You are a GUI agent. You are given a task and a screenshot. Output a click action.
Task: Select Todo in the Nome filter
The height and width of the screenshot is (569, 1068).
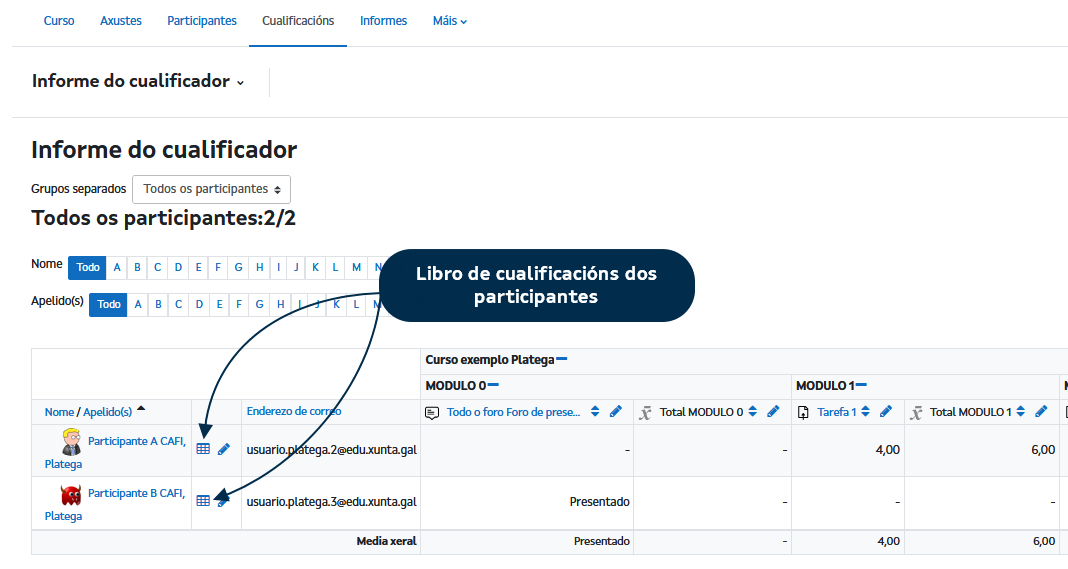[x=88, y=267]
